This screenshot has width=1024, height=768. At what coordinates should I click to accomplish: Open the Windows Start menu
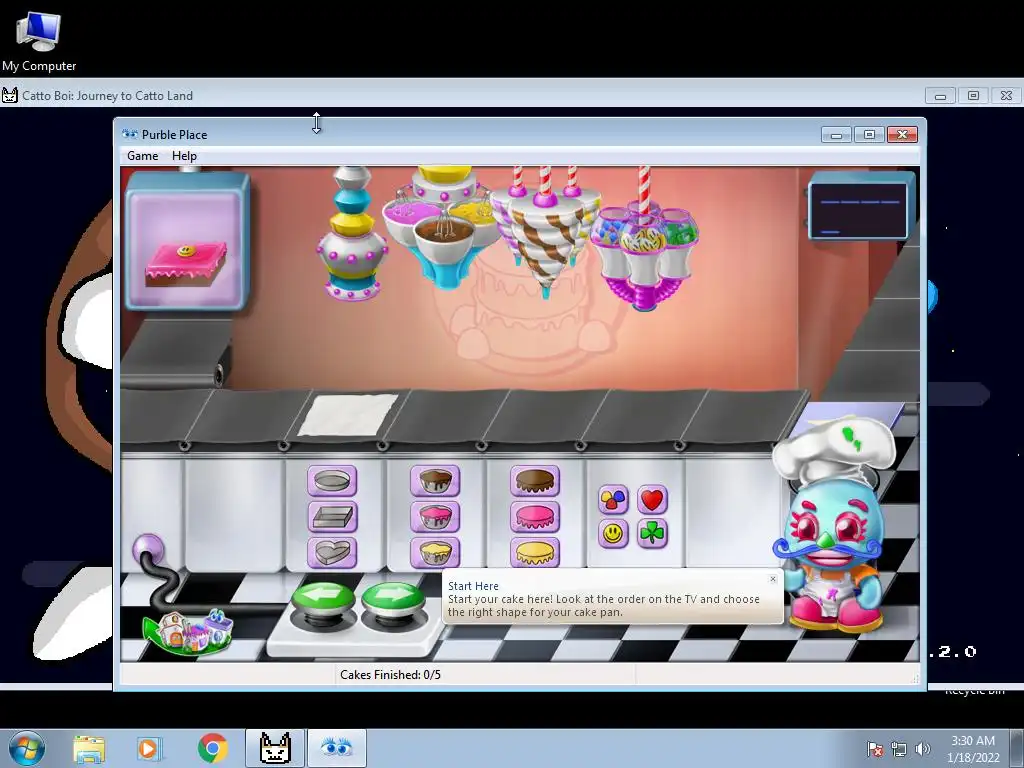pyautogui.click(x=26, y=748)
